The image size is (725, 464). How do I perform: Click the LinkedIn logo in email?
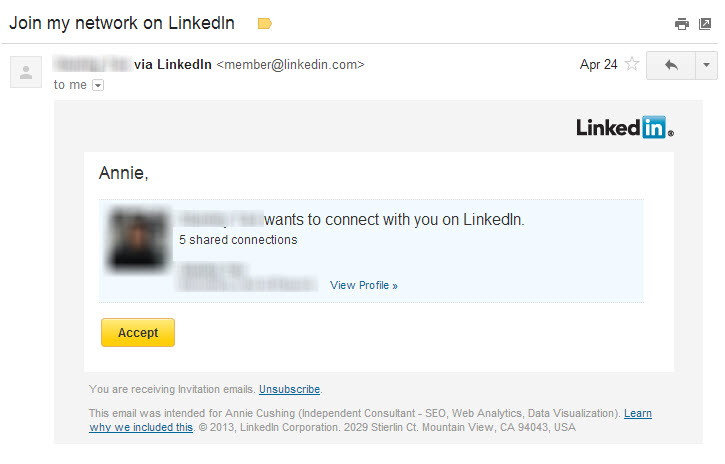(x=625, y=127)
